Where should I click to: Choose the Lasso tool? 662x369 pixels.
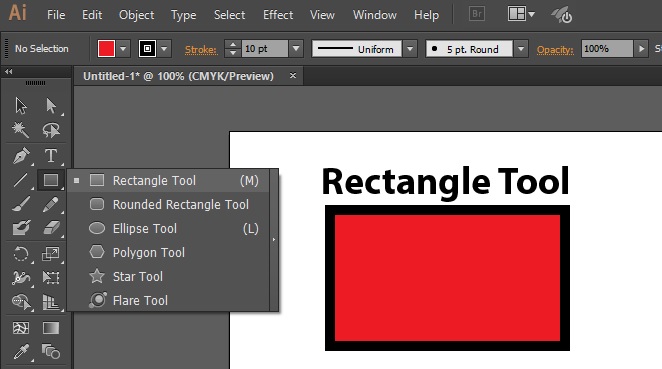[51, 130]
